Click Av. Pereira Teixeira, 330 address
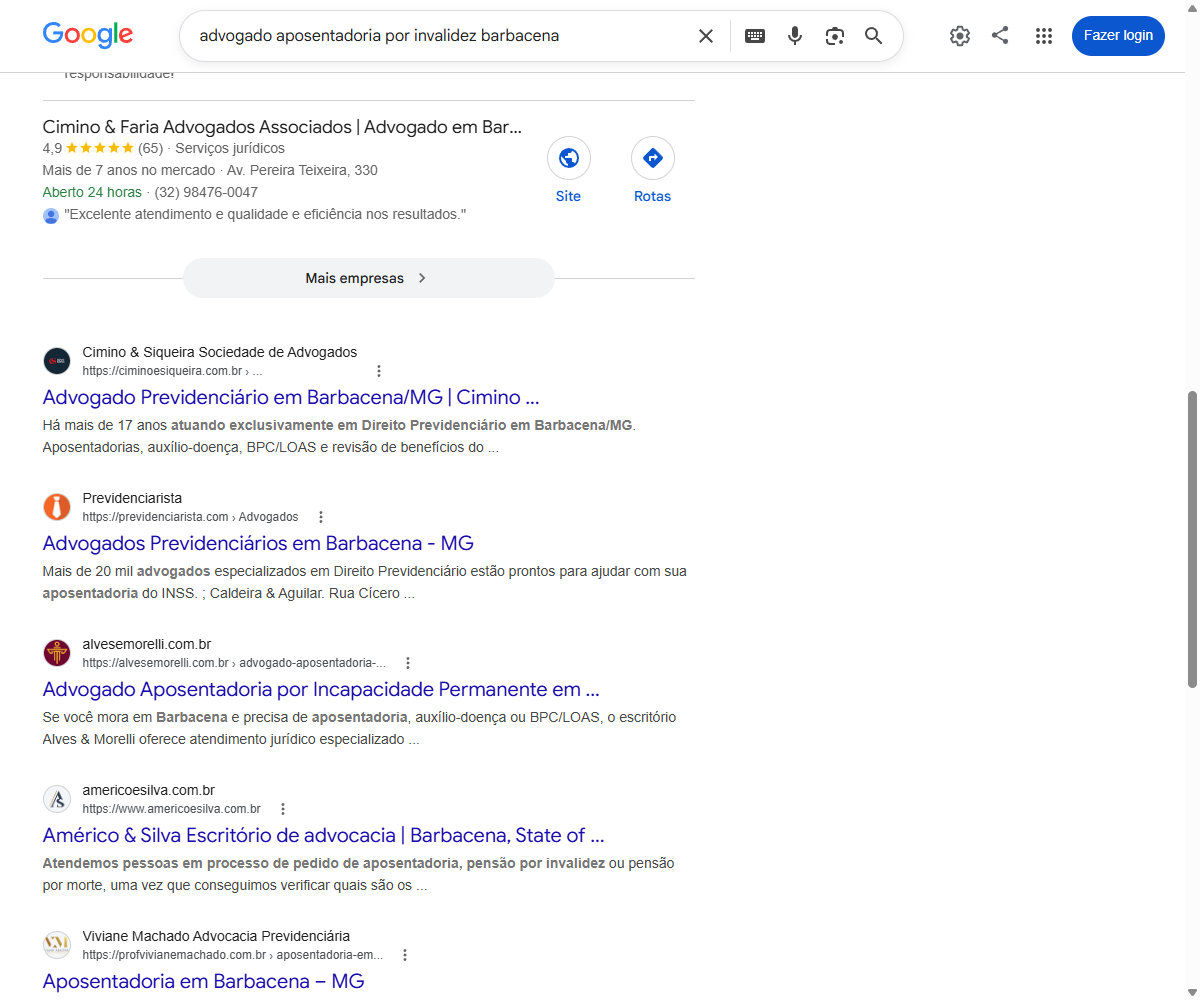 click(x=302, y=170)
